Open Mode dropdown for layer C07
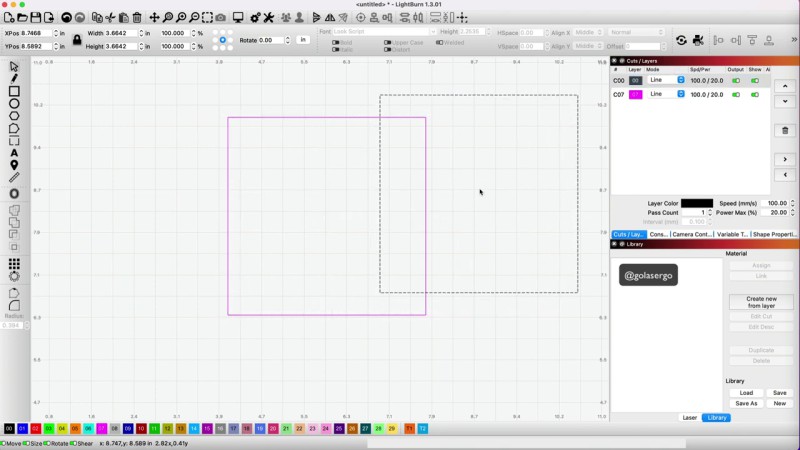Viewport: 800px width, 450px height. (x=666, y=94)
